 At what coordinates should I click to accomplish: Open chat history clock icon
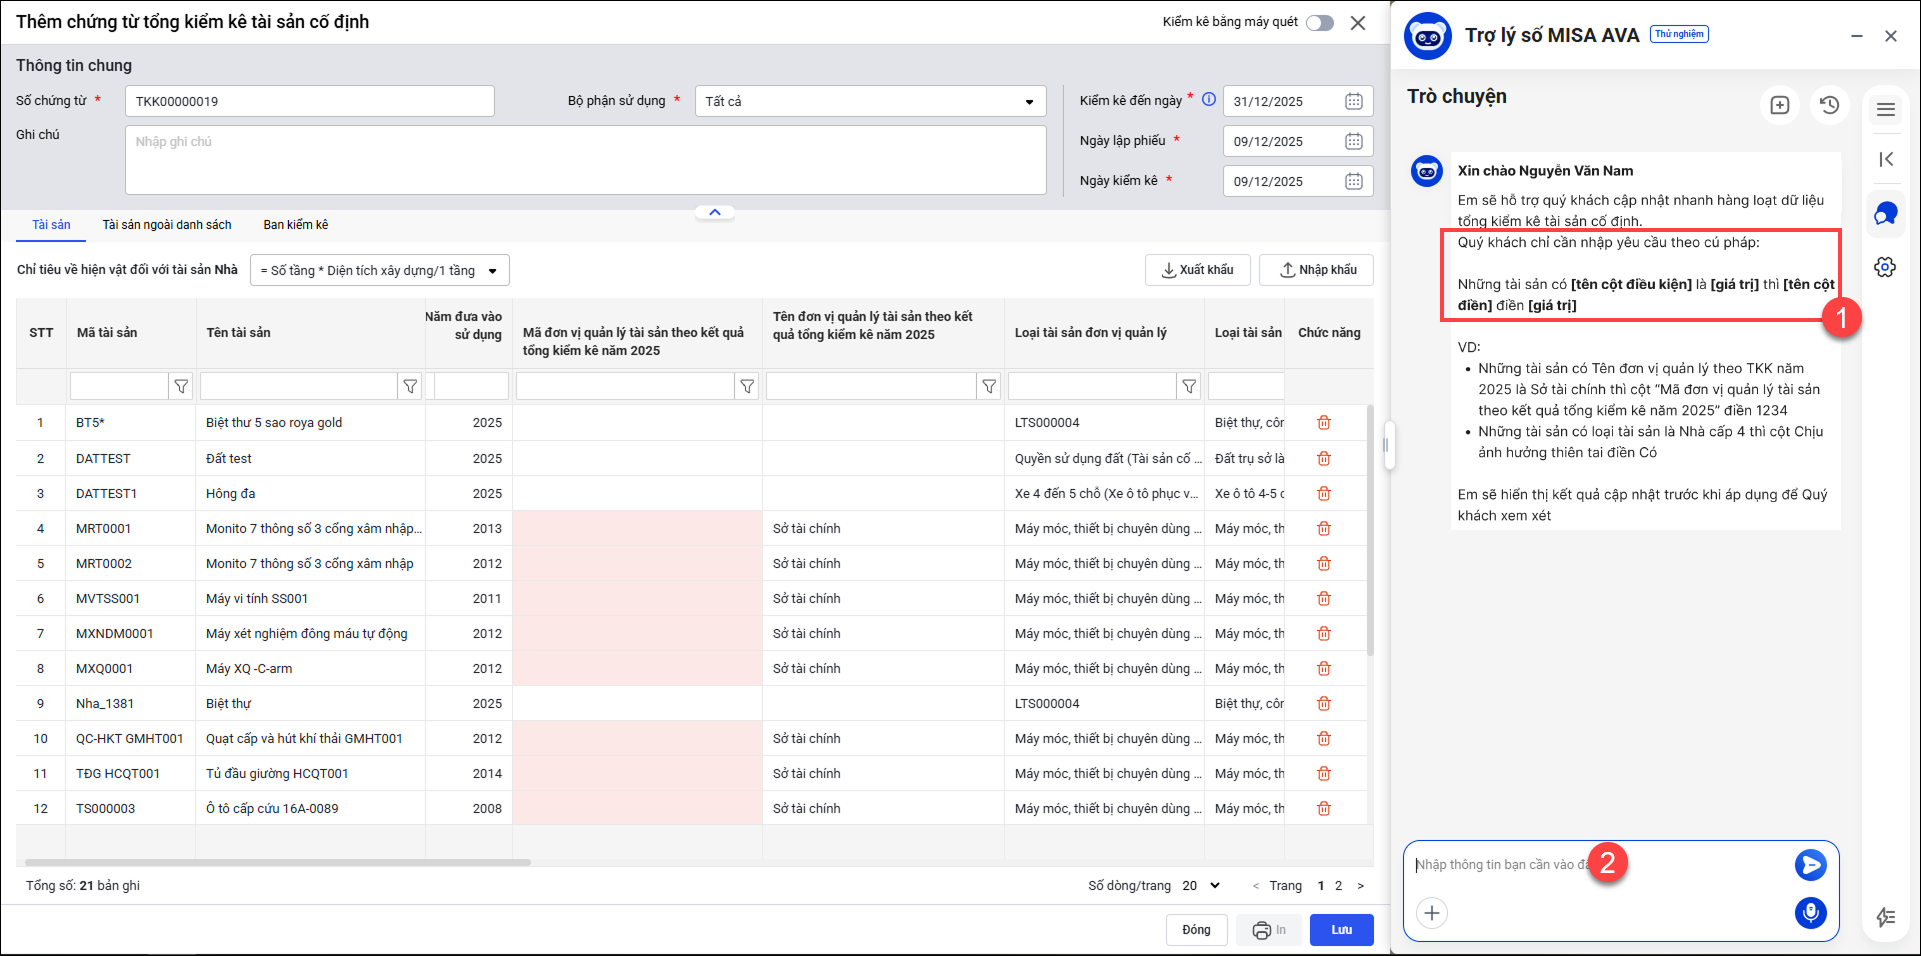1829,105
